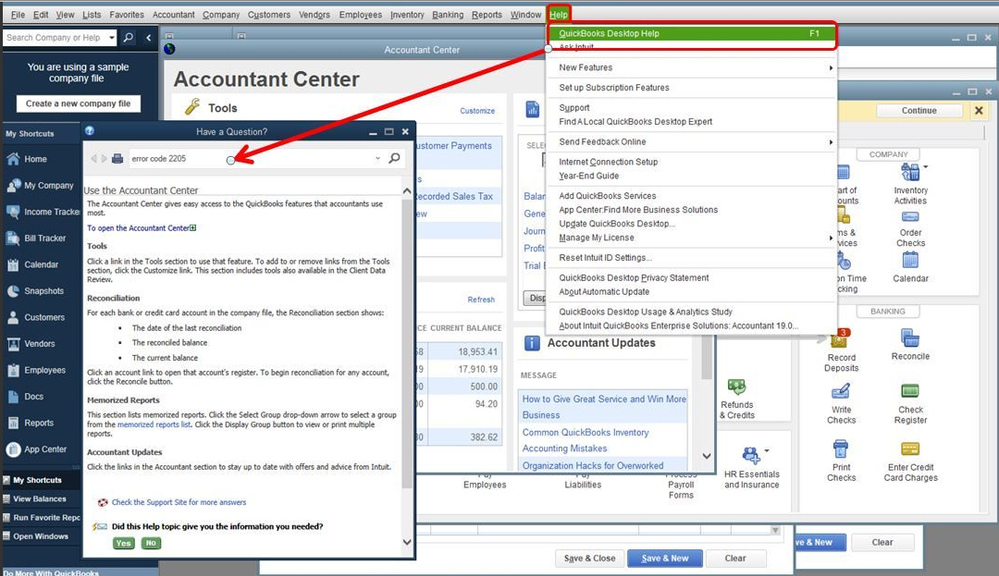This screenshot has width=999, height=576.
Task: Choose Set up Subscription Features
Action: click(x=614, y=88)
